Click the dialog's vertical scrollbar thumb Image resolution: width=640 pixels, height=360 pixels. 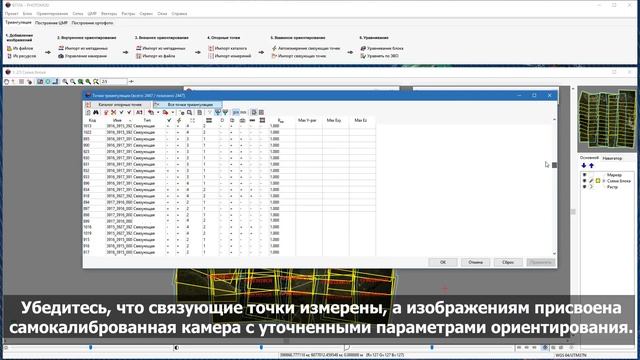point(554,165)
